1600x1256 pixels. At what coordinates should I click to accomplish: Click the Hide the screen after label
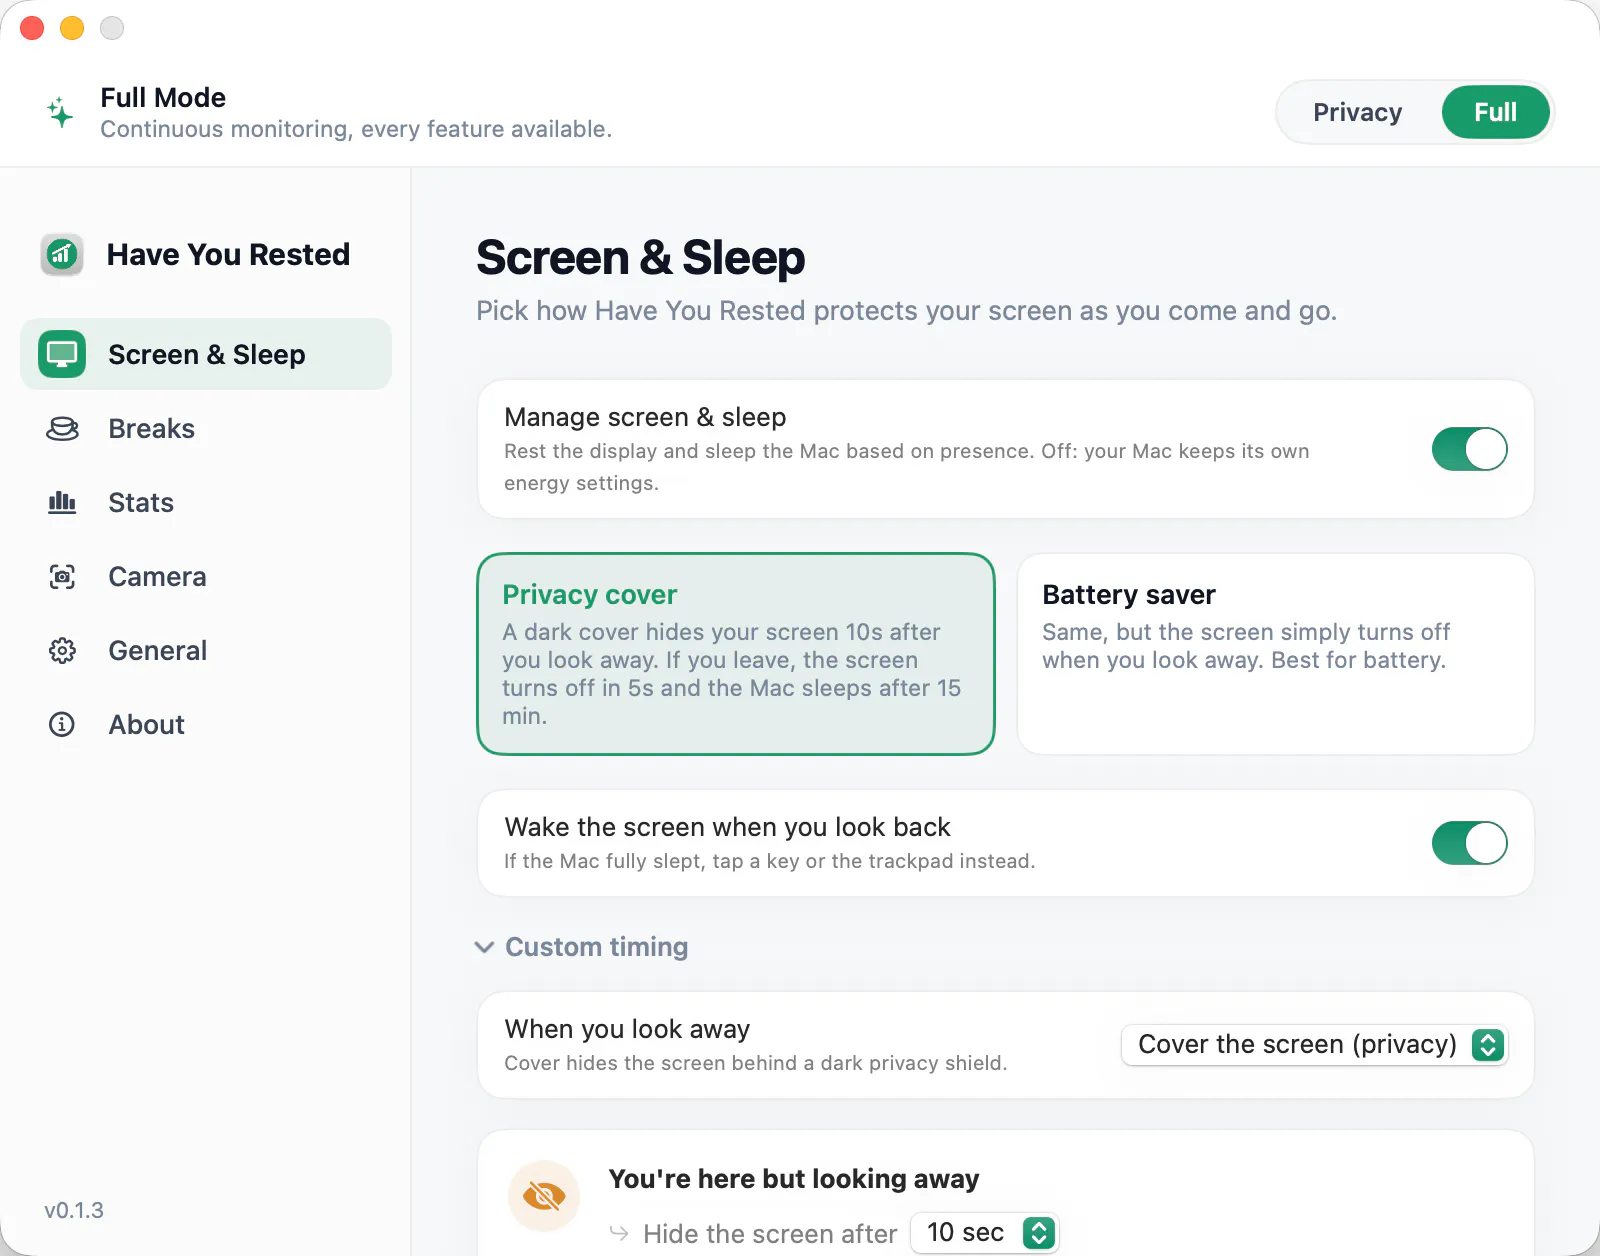tap(770, 1234)
